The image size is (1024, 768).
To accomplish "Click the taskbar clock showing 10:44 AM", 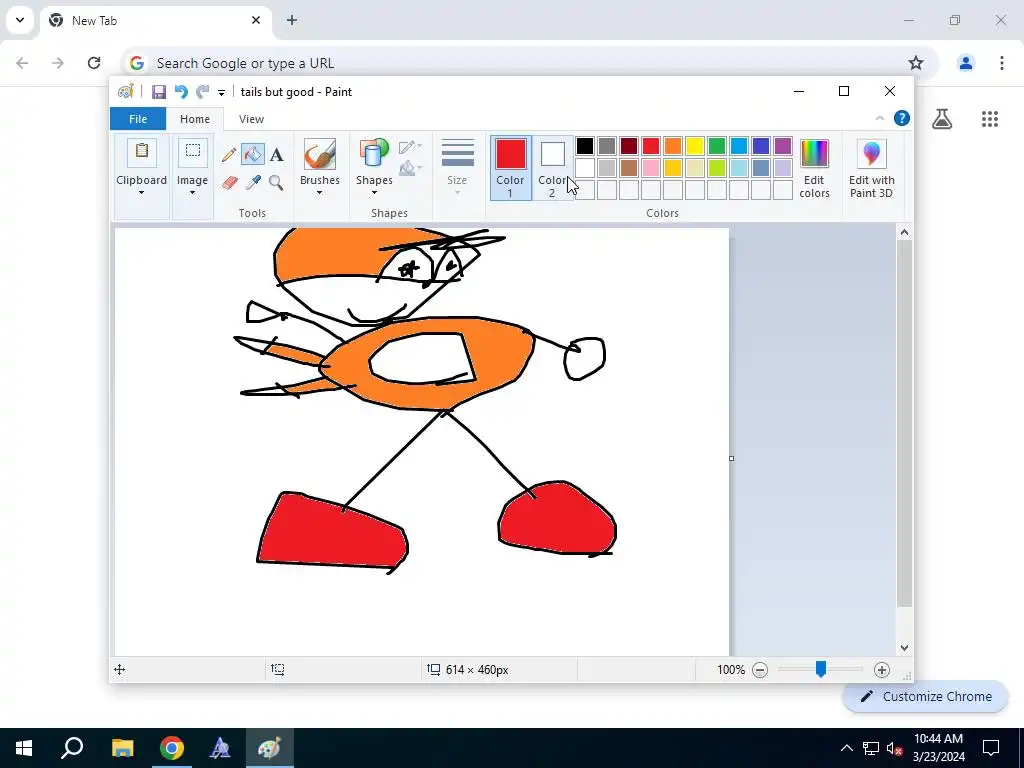I will pyautogui.click(x=938, y=748).
